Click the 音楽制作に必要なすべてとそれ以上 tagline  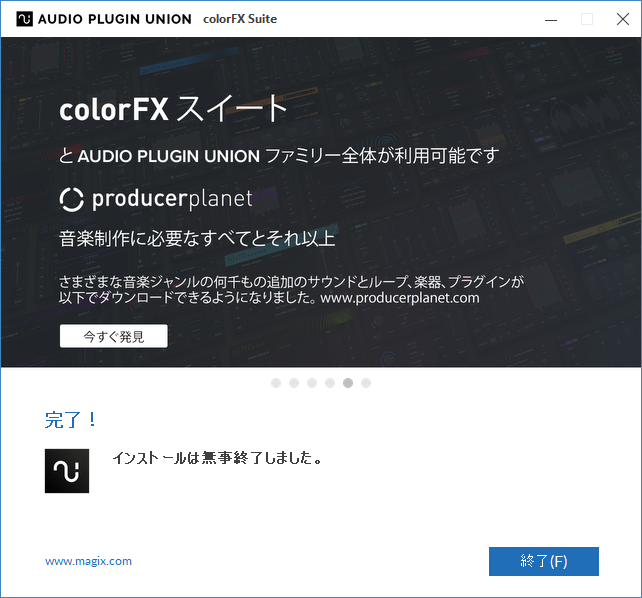pyautogui.click(x=197, y=238)
